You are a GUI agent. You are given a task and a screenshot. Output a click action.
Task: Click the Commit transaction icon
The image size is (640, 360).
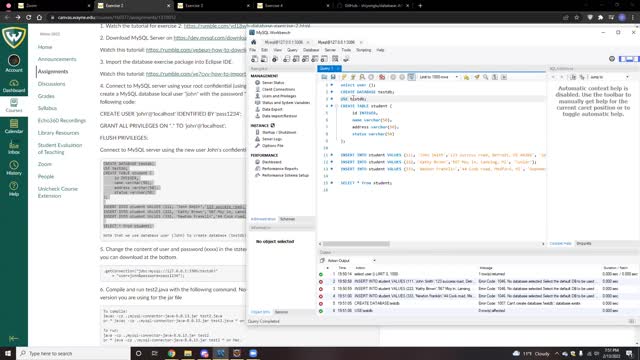point(393,77)
